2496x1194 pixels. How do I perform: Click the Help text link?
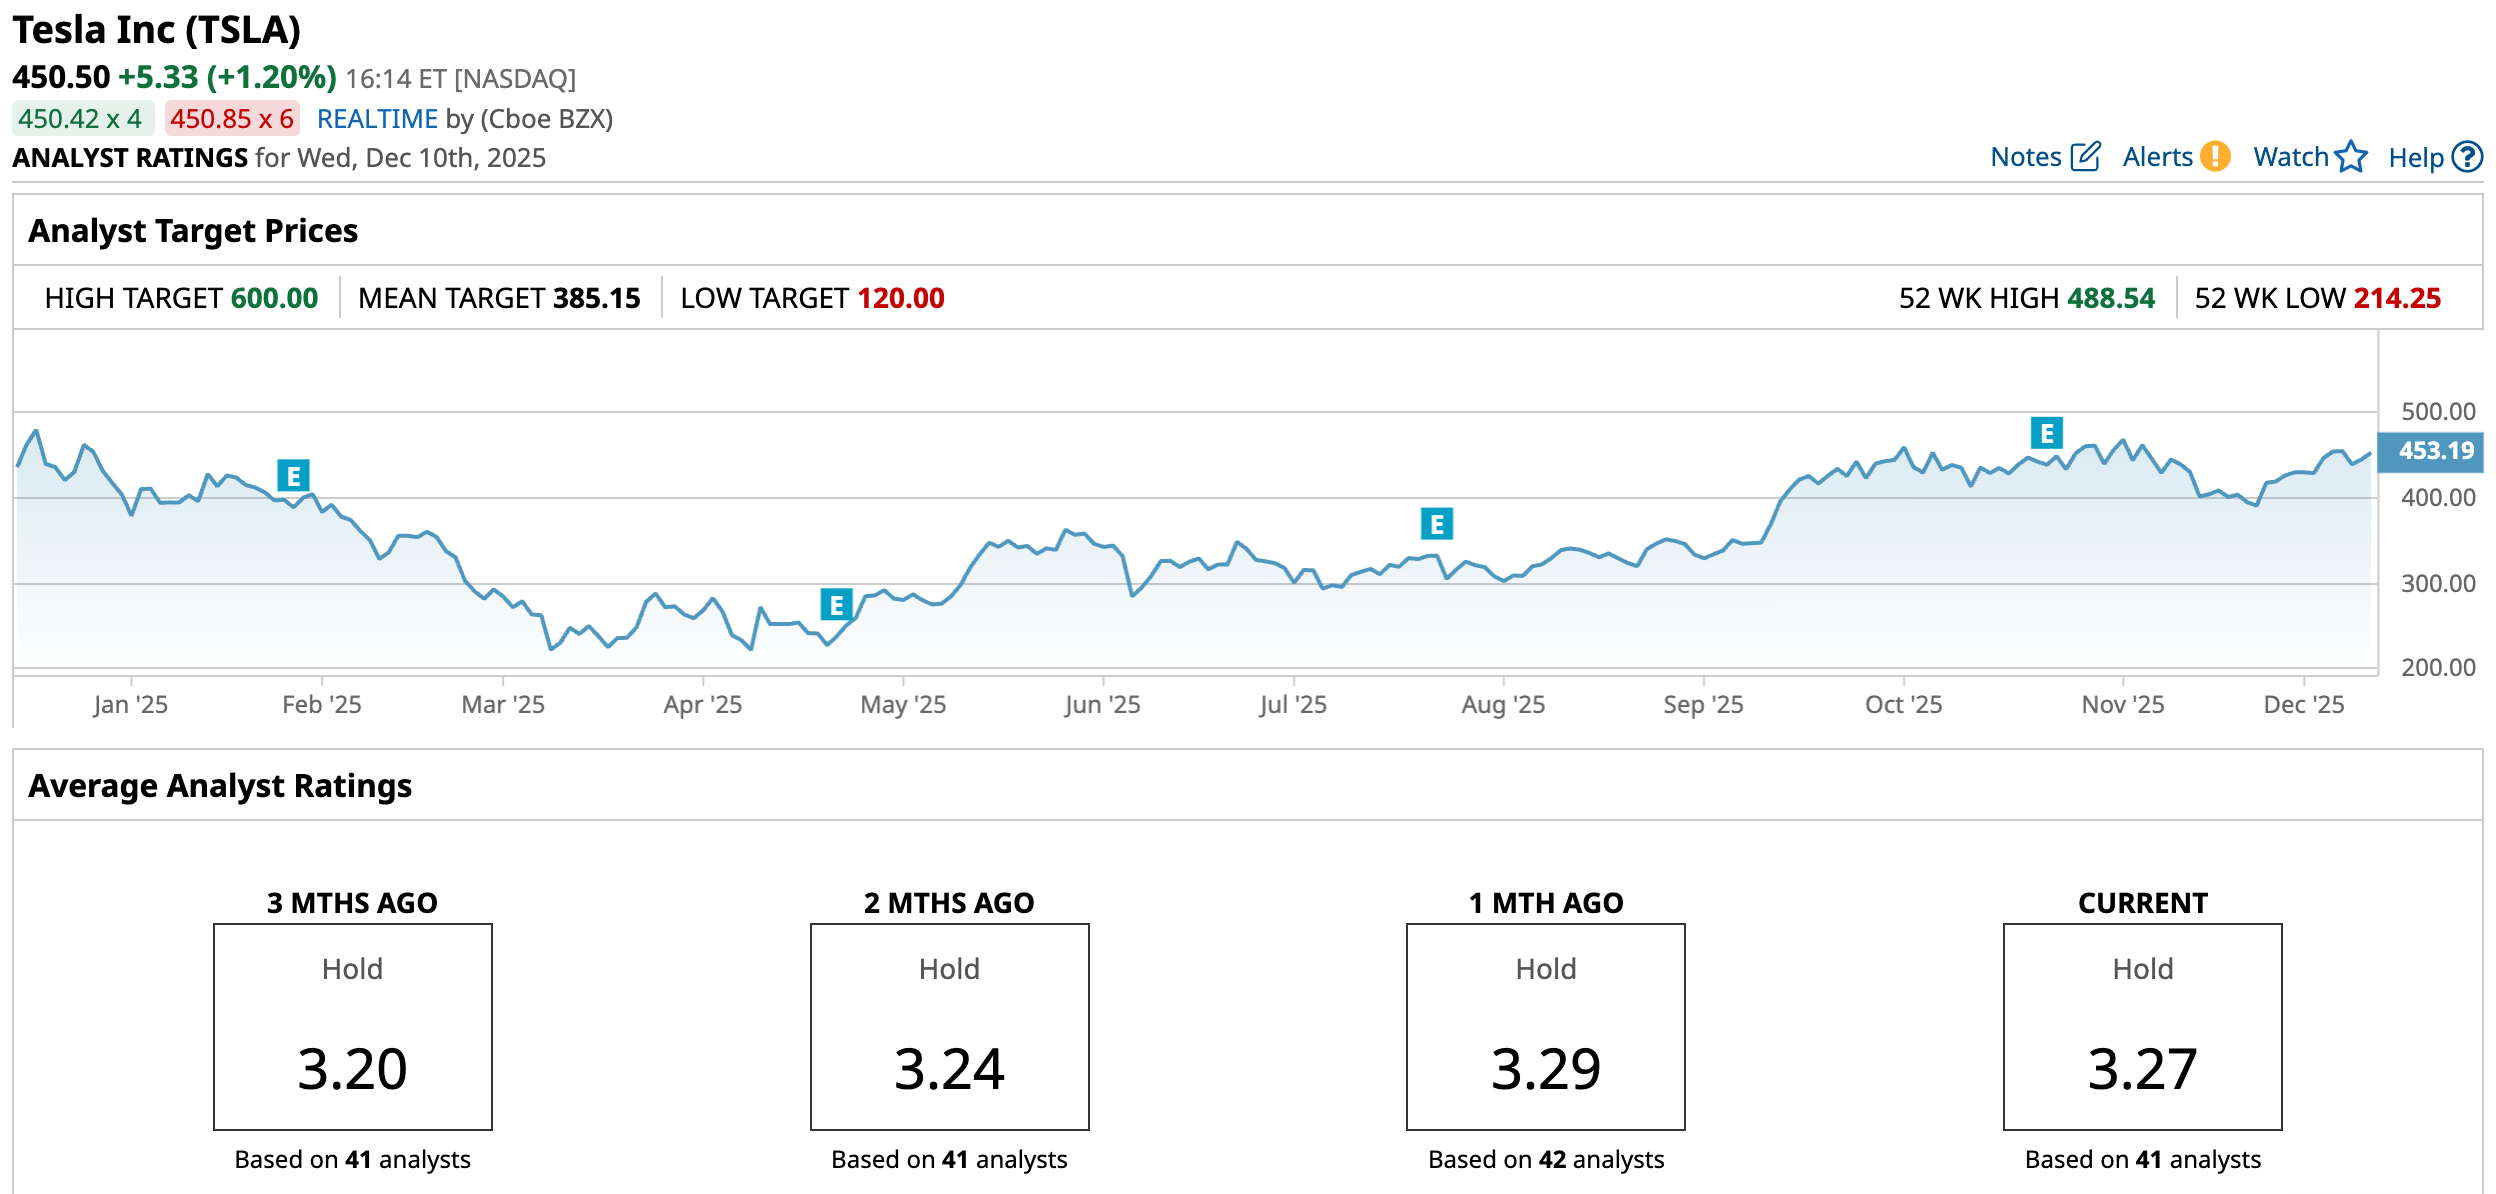point(2415,158)
